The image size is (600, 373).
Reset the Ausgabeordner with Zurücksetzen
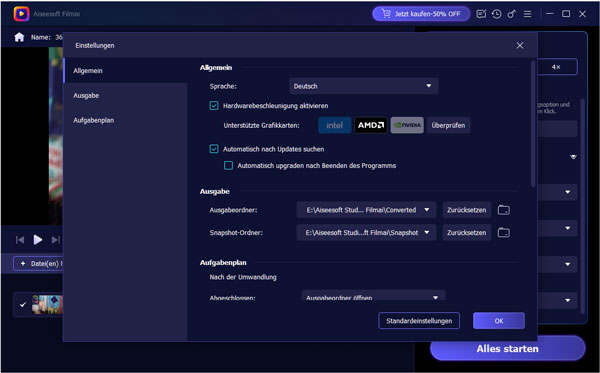point(467,210)
